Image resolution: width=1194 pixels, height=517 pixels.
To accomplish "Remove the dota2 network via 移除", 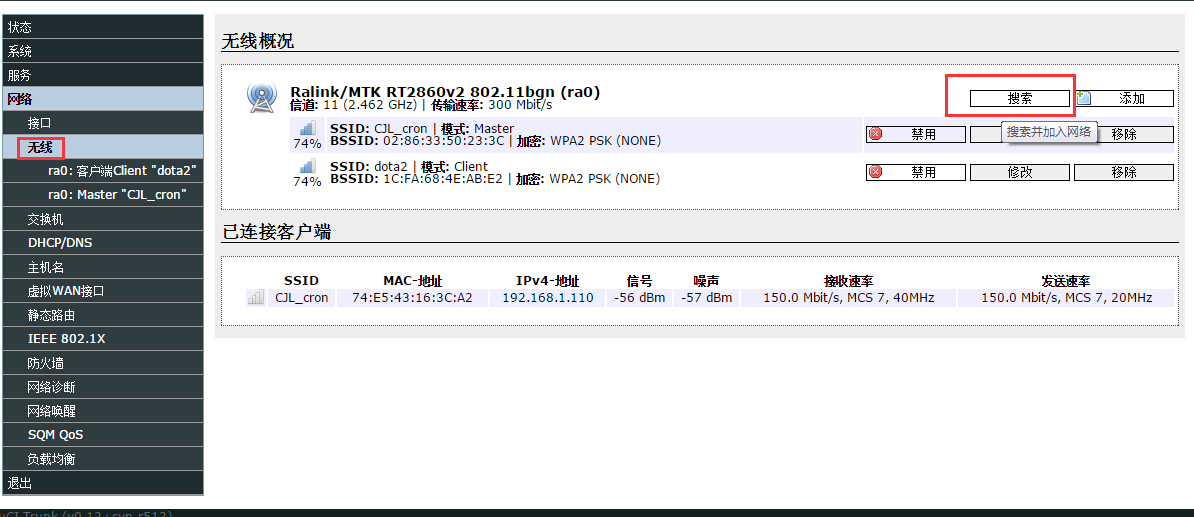I will coord(1123,172).
